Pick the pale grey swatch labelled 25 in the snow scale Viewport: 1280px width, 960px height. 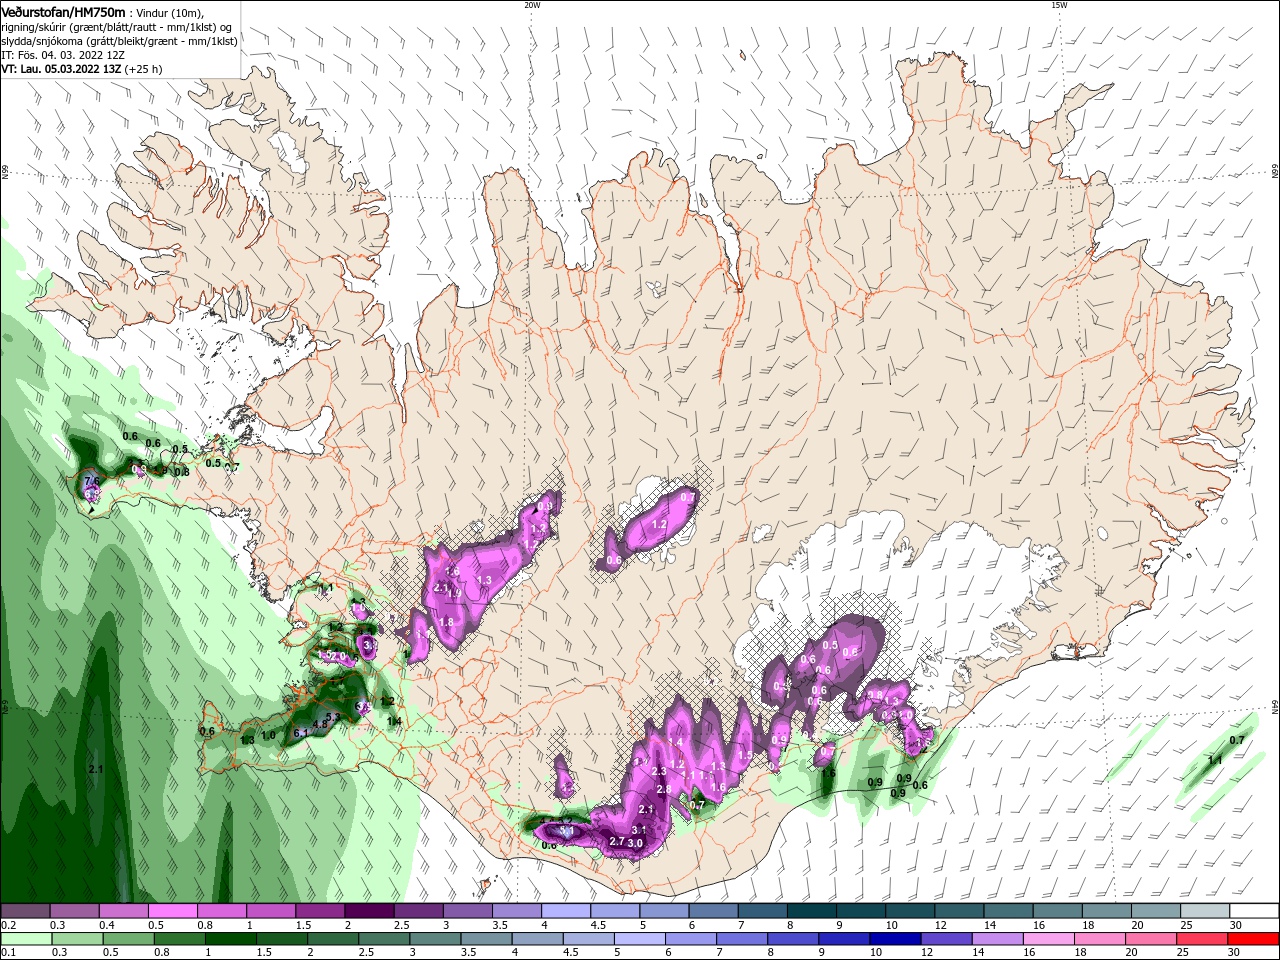[x=1204, y=911]
